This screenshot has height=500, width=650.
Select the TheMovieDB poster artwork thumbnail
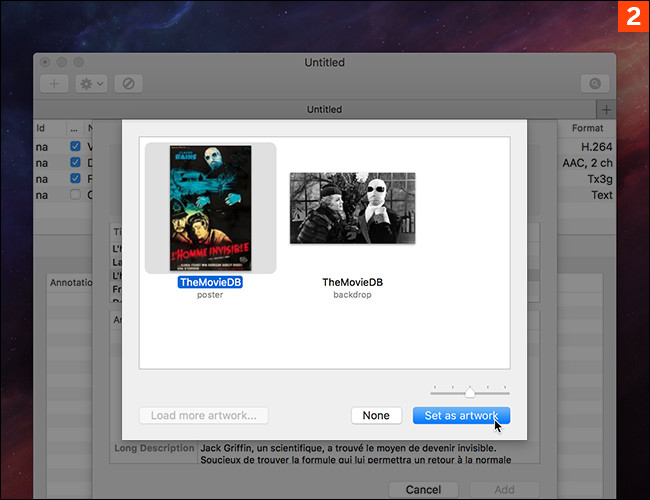(x=210, y=208)
